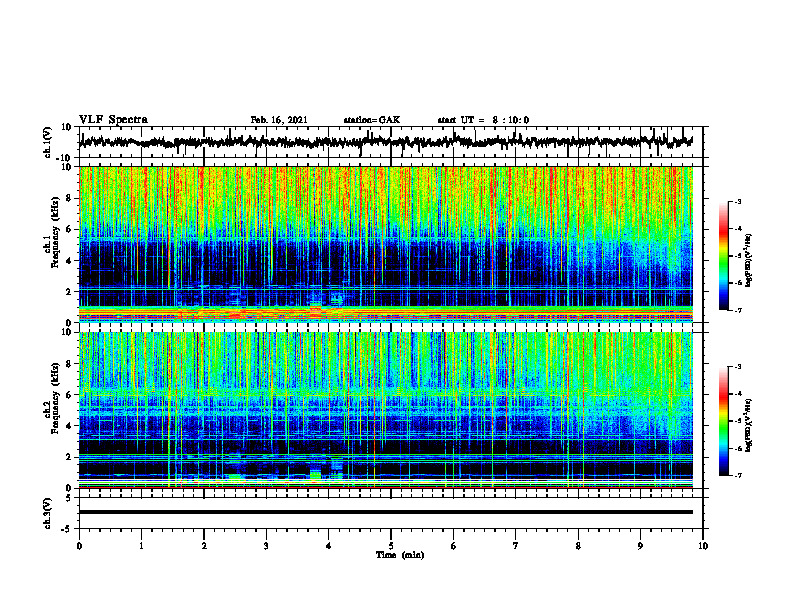Click time axis tick label "0"
792x612 pixels.
coord(79,546)
